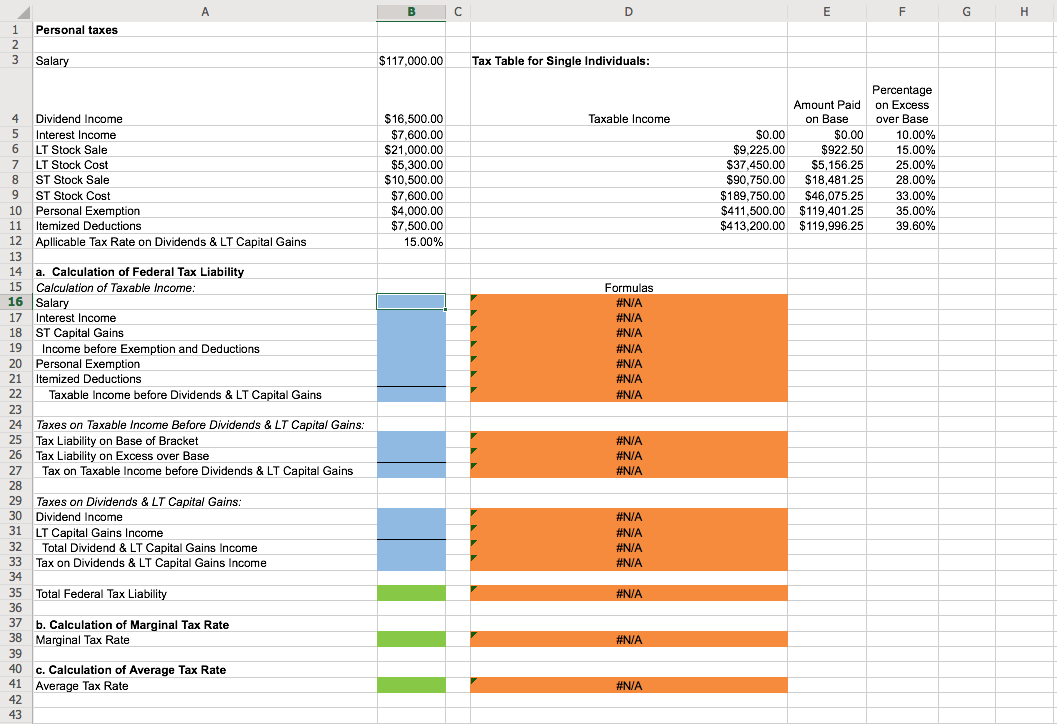
Task: Select the $7,500.00 Itemized Deductions value
Action: (x=411, y=226)
